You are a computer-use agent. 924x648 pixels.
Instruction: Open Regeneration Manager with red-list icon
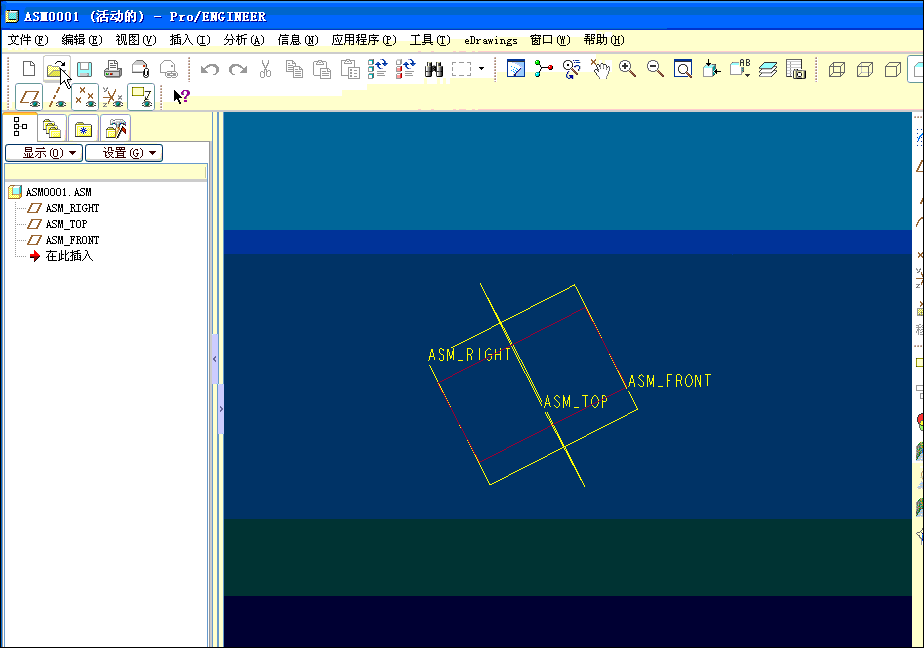coord(405,69)
